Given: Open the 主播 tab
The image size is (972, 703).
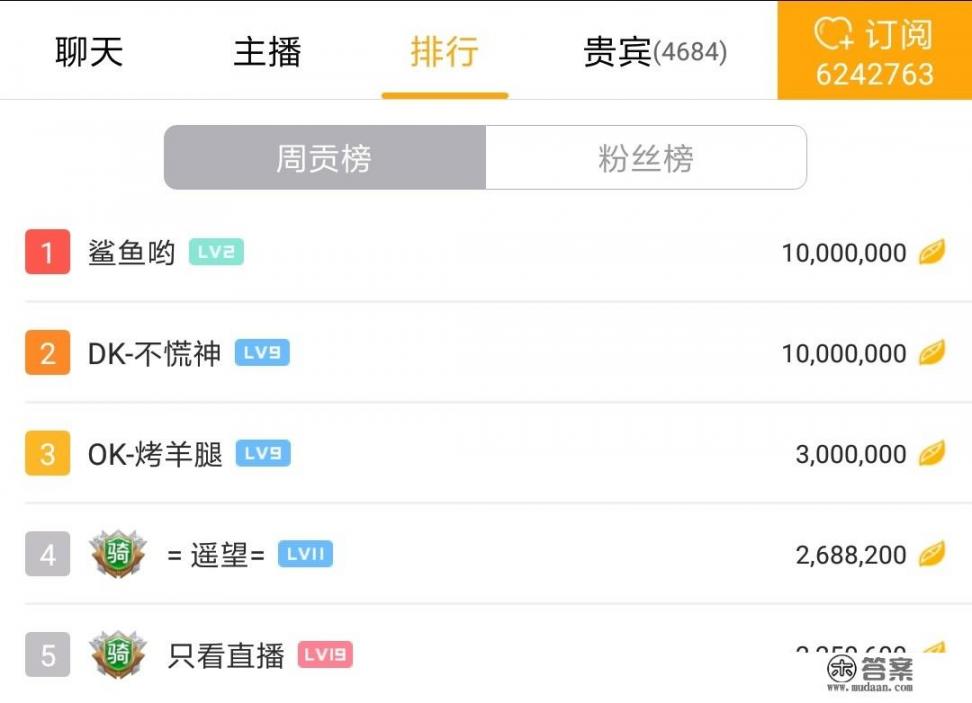Looking at the screenshot, I should 267,52.
